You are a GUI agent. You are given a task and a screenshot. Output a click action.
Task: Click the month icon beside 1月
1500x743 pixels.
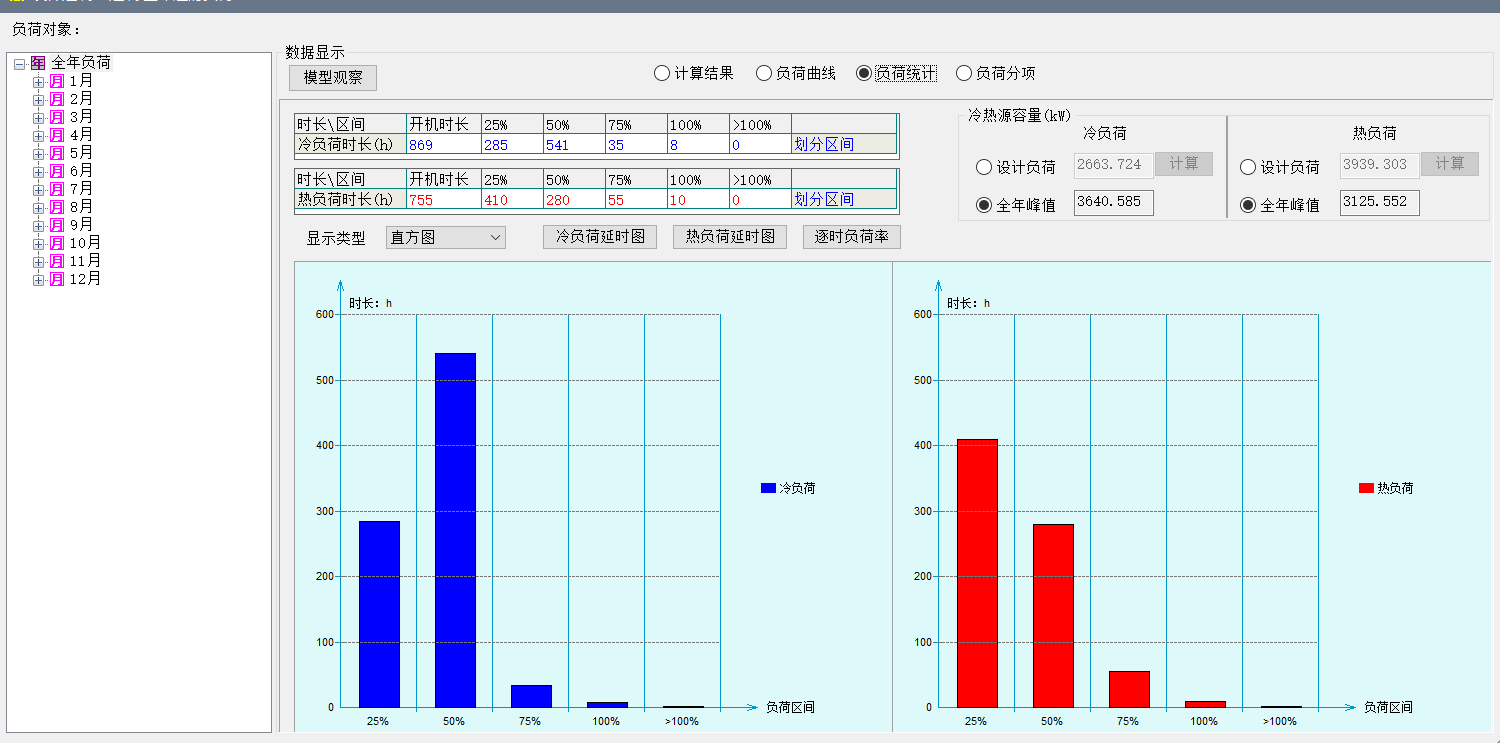pos(57,81)
